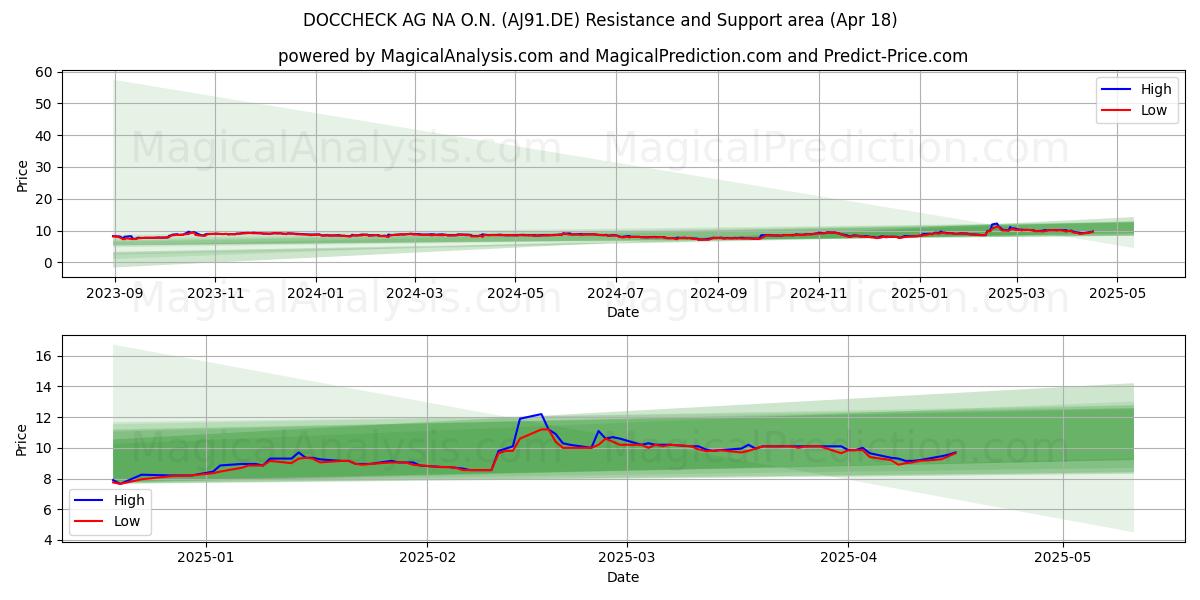The width and height of the screenshot is (1200, 600).
Task: Select the '2025-04' date tick label
Action: pyautogui.click(x=848, y=559)
